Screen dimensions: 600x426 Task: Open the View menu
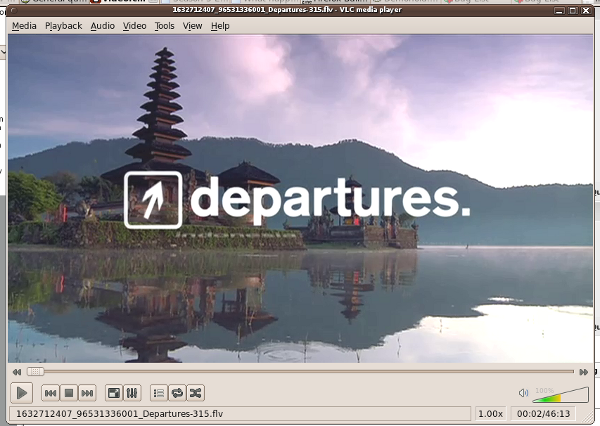point(192,26)
